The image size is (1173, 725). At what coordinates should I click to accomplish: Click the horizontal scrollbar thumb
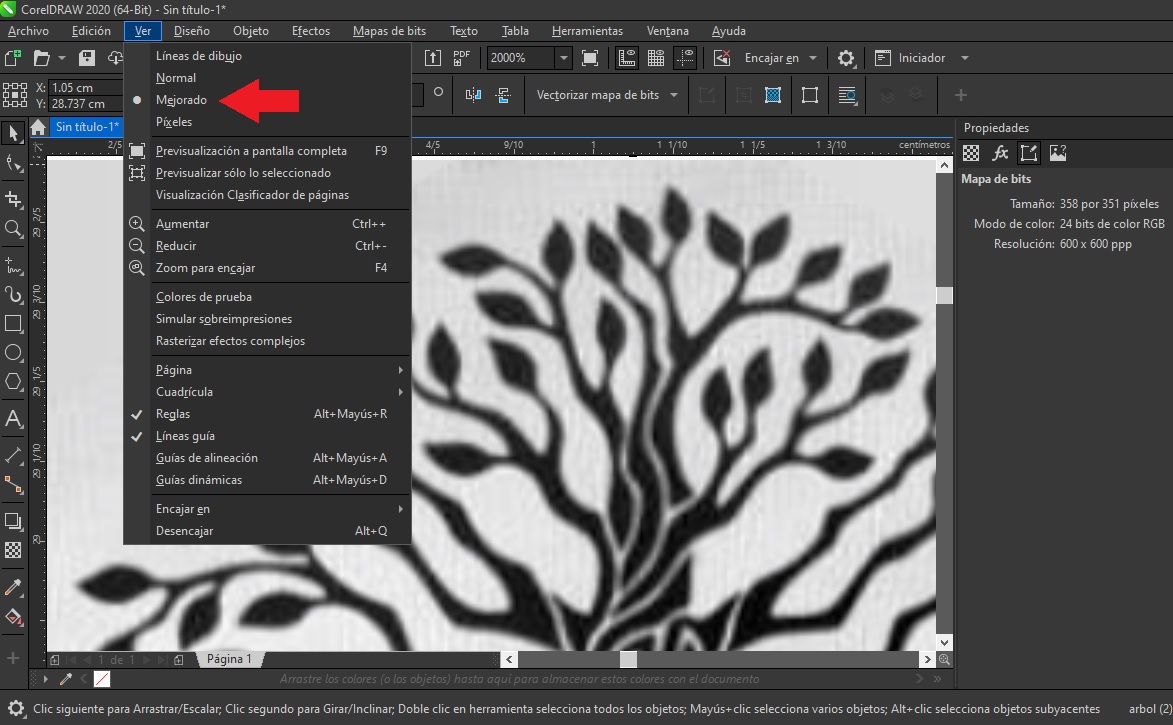coord(628,659)
